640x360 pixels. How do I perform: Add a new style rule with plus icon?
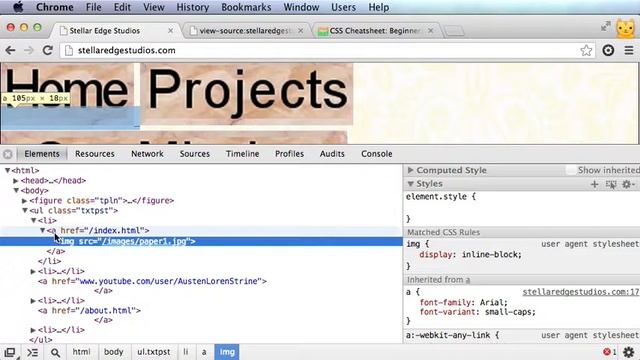[x=594, y=184]
